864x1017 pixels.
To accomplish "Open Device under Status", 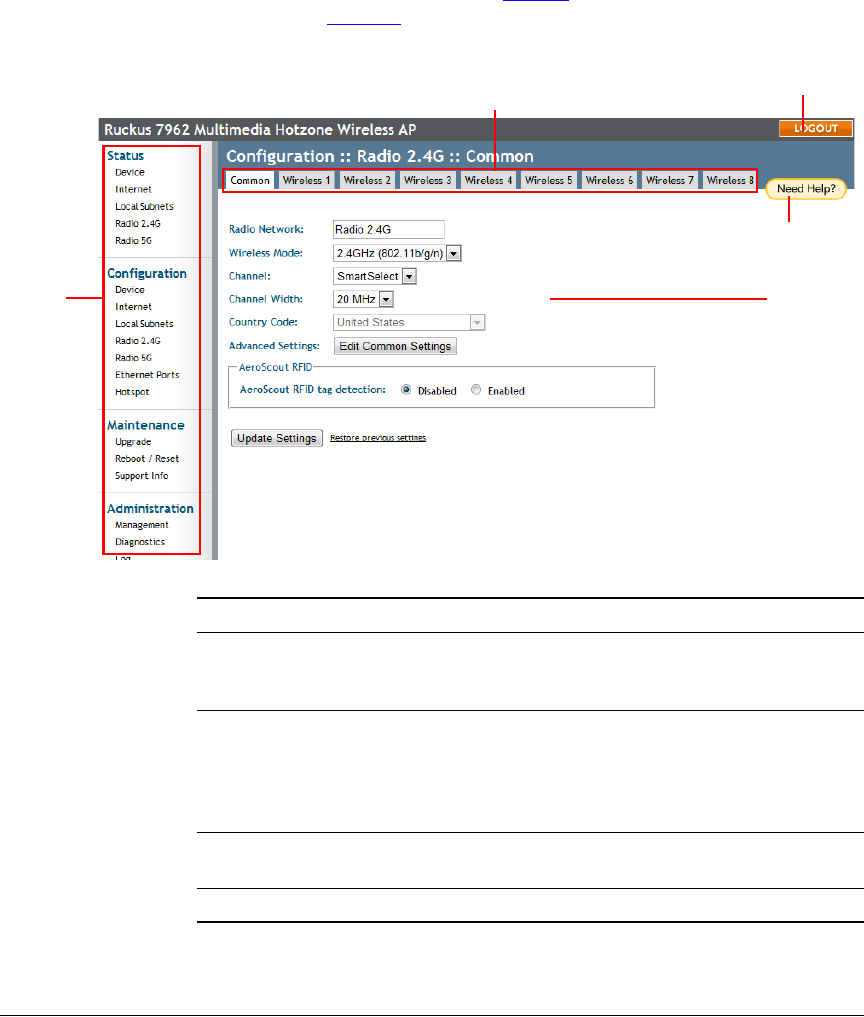I will tap(130, 173).
